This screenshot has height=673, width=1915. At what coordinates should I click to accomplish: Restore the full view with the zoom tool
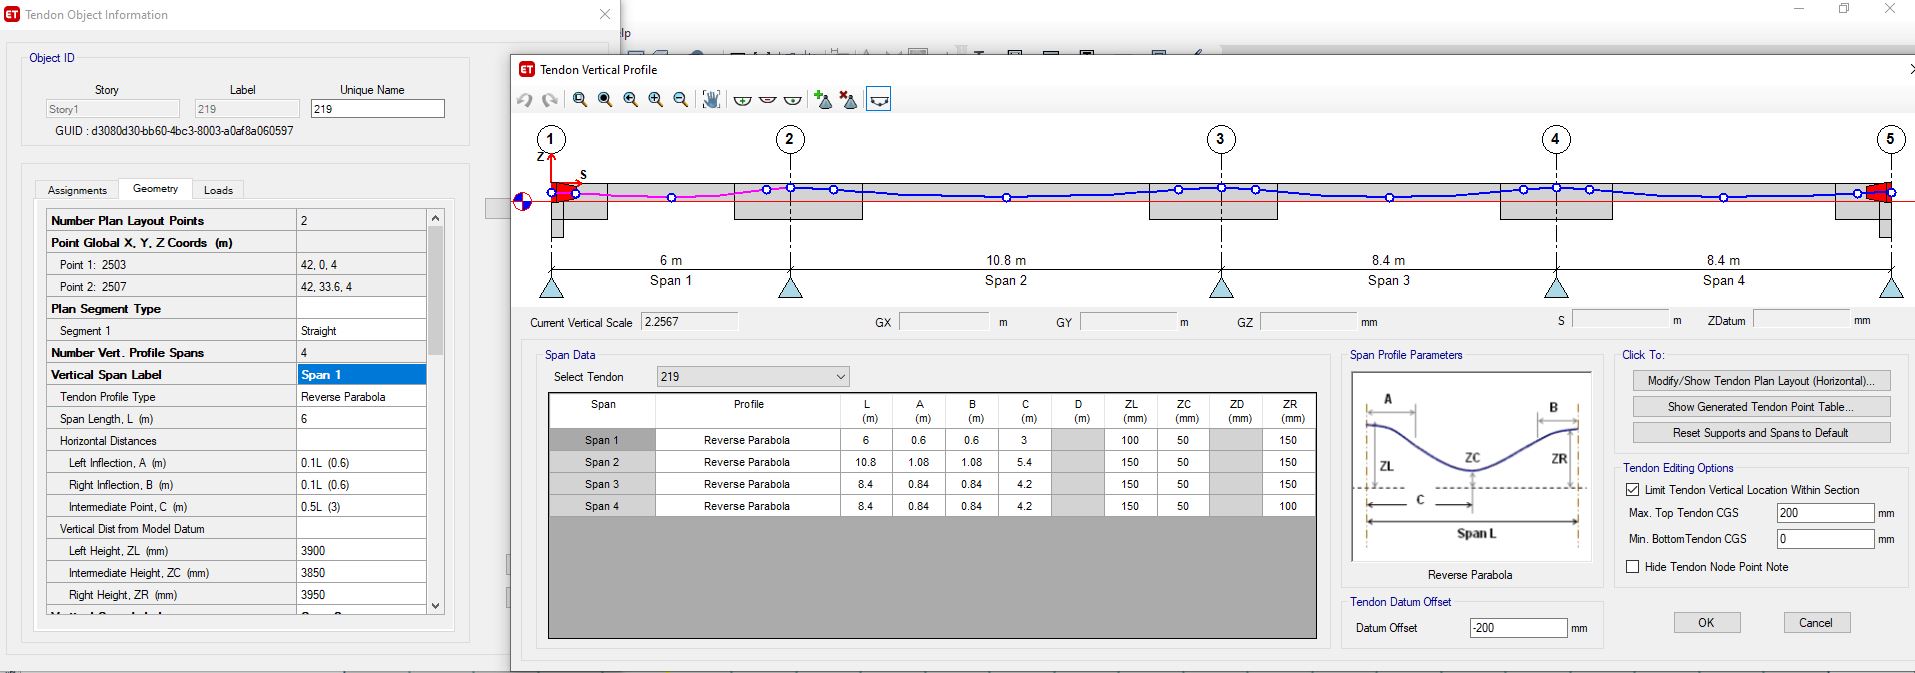(605, 100)
